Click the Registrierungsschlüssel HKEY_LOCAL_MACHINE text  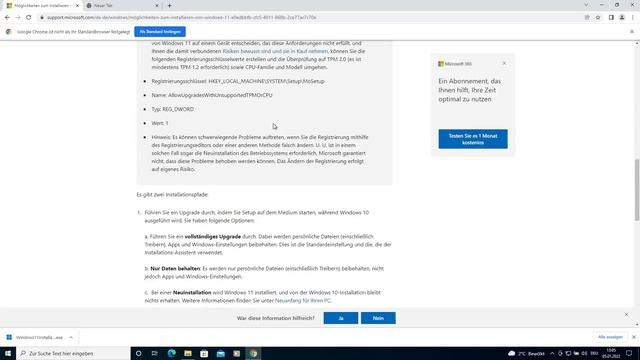(x=238, y=81)
